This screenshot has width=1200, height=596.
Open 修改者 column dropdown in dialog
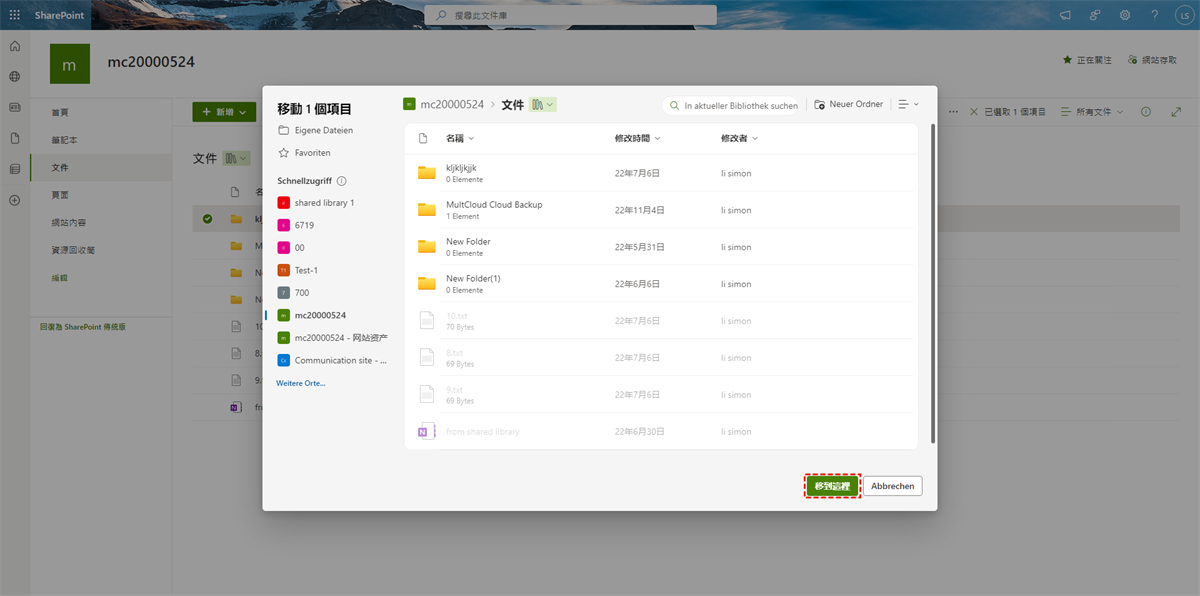point(739,138)
